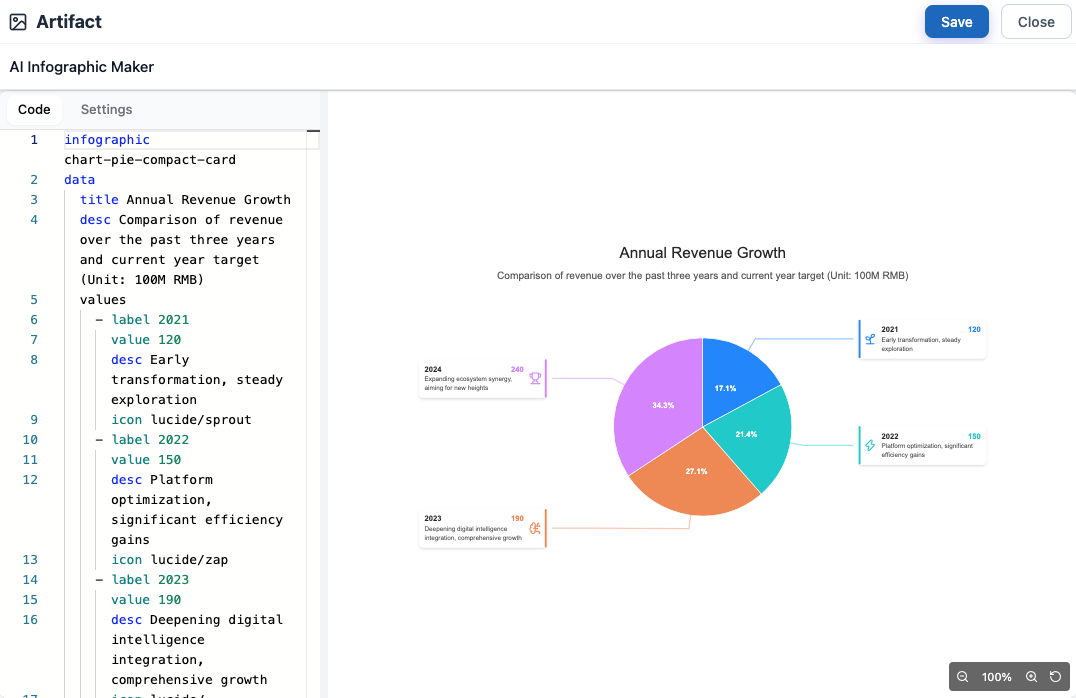This screenshot has width=1076, height=698.
Task: Zoom in the infographic preview
Action: tap(1031, 677)
